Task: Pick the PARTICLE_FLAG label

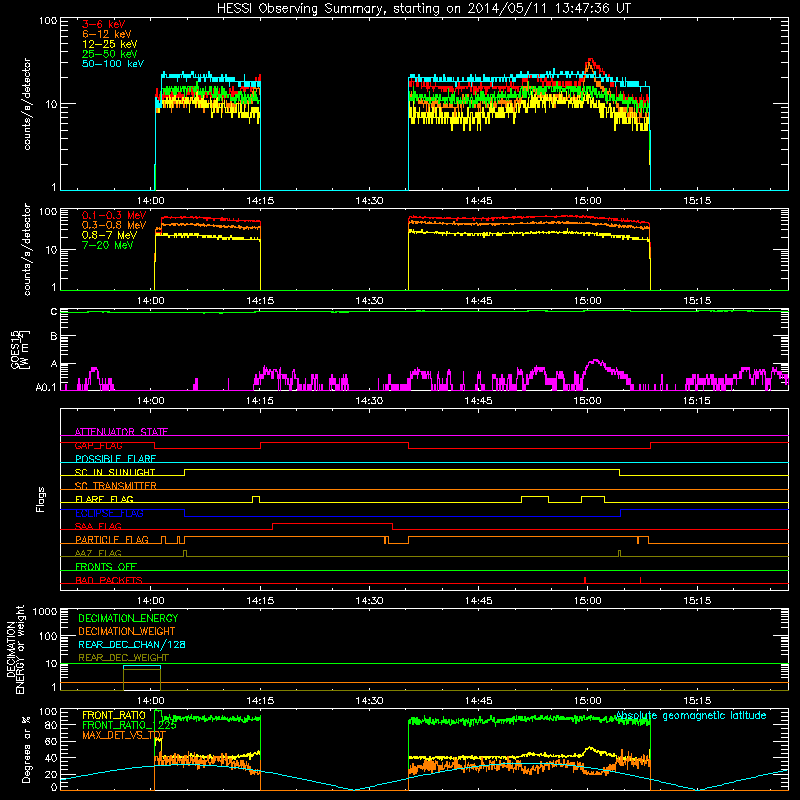Action: click(x=112, y=540)
